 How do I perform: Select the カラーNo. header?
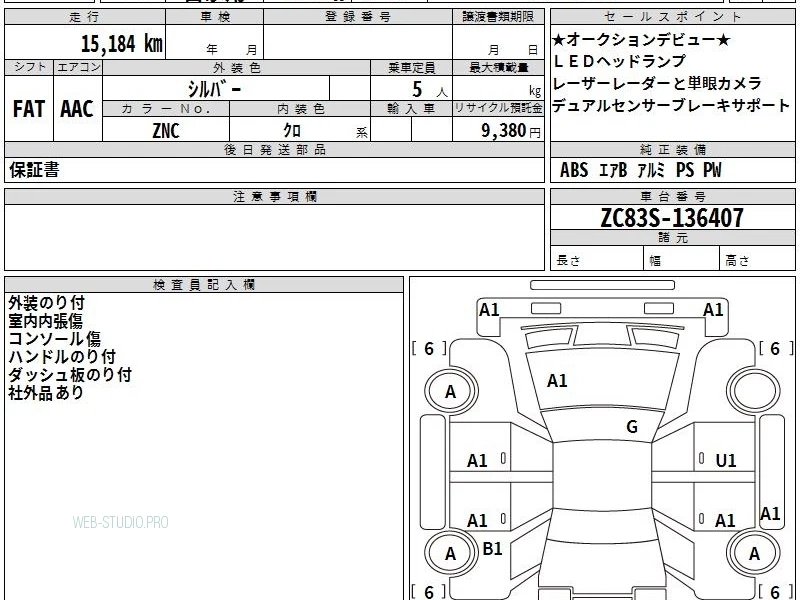coord(166,109)
